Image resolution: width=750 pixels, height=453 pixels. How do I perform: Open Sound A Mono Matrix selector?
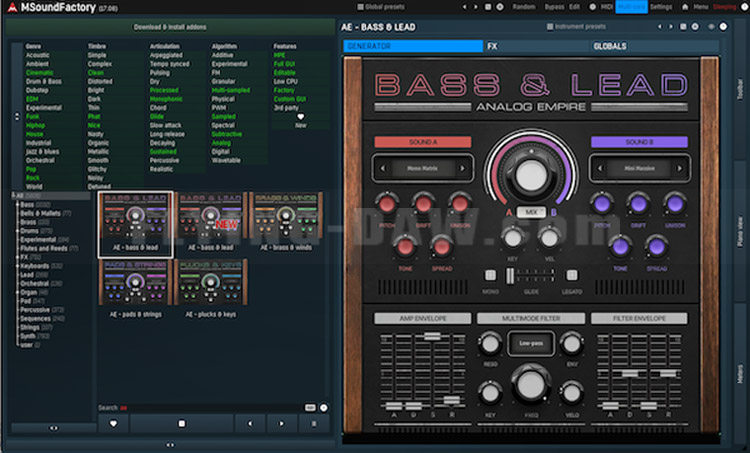point(422,168)
